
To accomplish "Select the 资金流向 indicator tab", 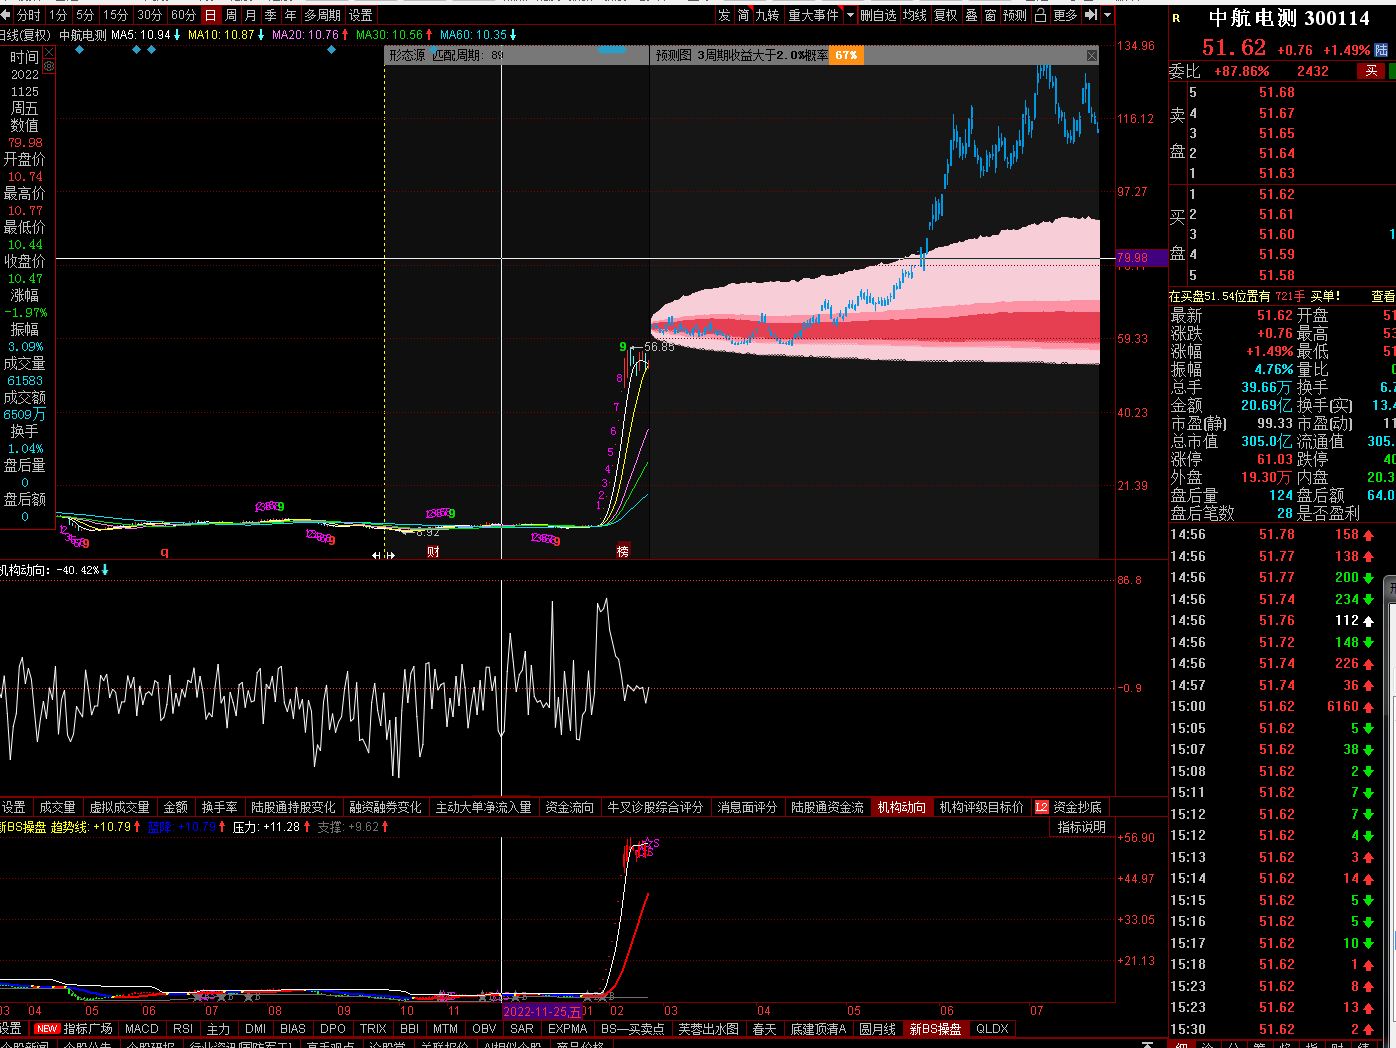I will pos(569,807).
